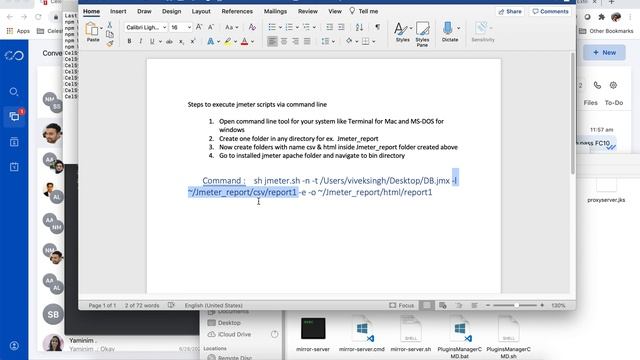Switch to the Insert ribbon tab
The height and width of the screenshot is (360, 640).
tap(118, 11)
